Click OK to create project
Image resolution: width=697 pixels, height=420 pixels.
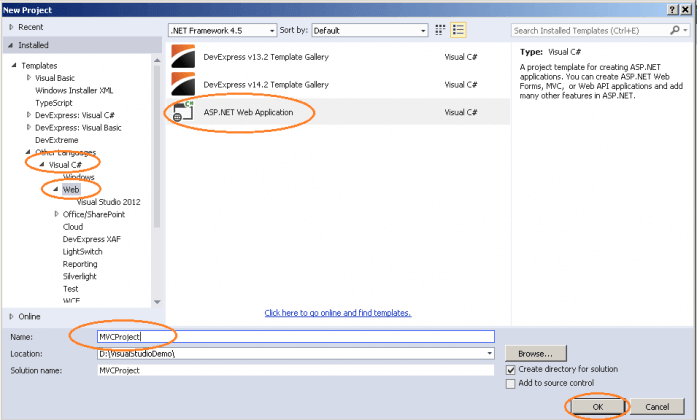tap(597, 407)
